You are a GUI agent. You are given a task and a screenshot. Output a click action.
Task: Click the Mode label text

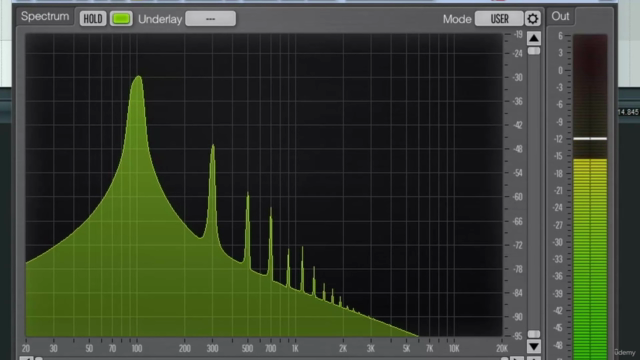pyautogui.click(x=457, y=19)
